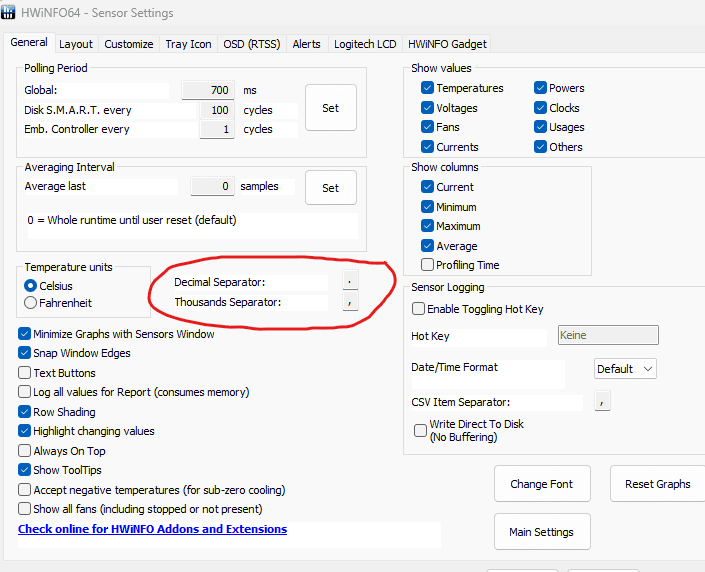Toggle the Currents checkbox

[x=427, y=147]
